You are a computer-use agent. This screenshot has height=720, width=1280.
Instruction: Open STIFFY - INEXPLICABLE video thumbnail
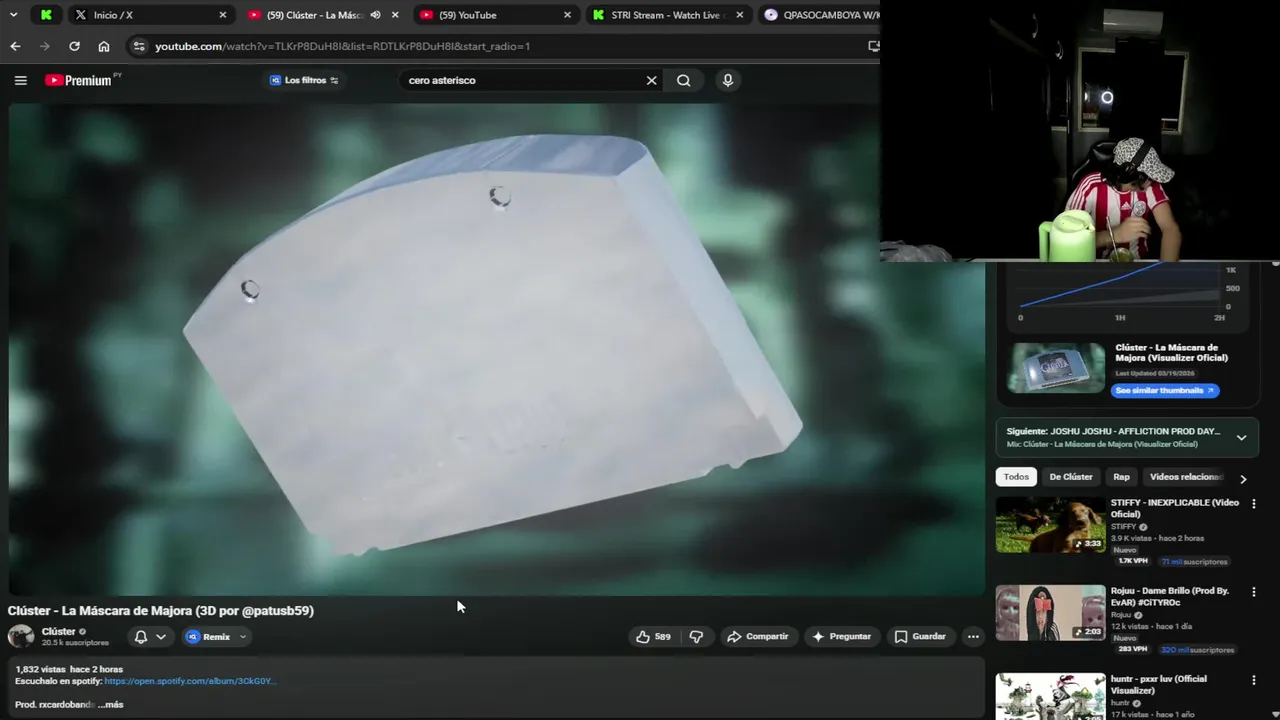pos(1050,525)
